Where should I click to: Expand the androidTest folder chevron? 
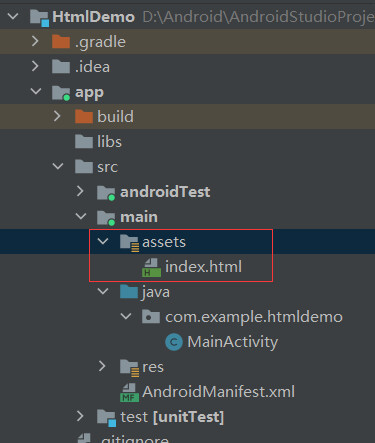[80, 191]
